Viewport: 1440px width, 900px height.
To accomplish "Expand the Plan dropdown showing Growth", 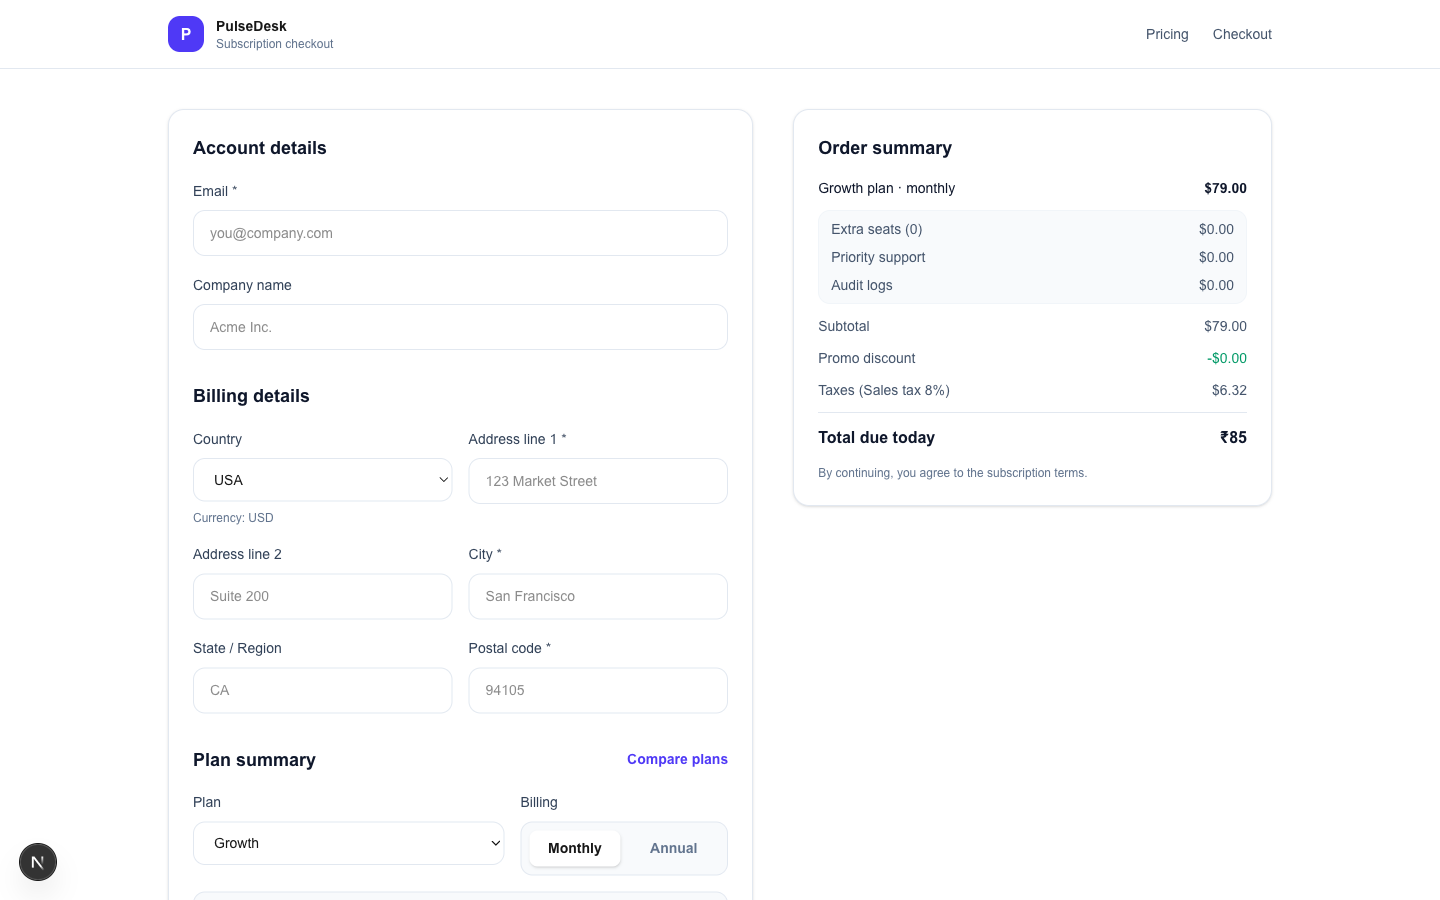I will coord(348,843).
